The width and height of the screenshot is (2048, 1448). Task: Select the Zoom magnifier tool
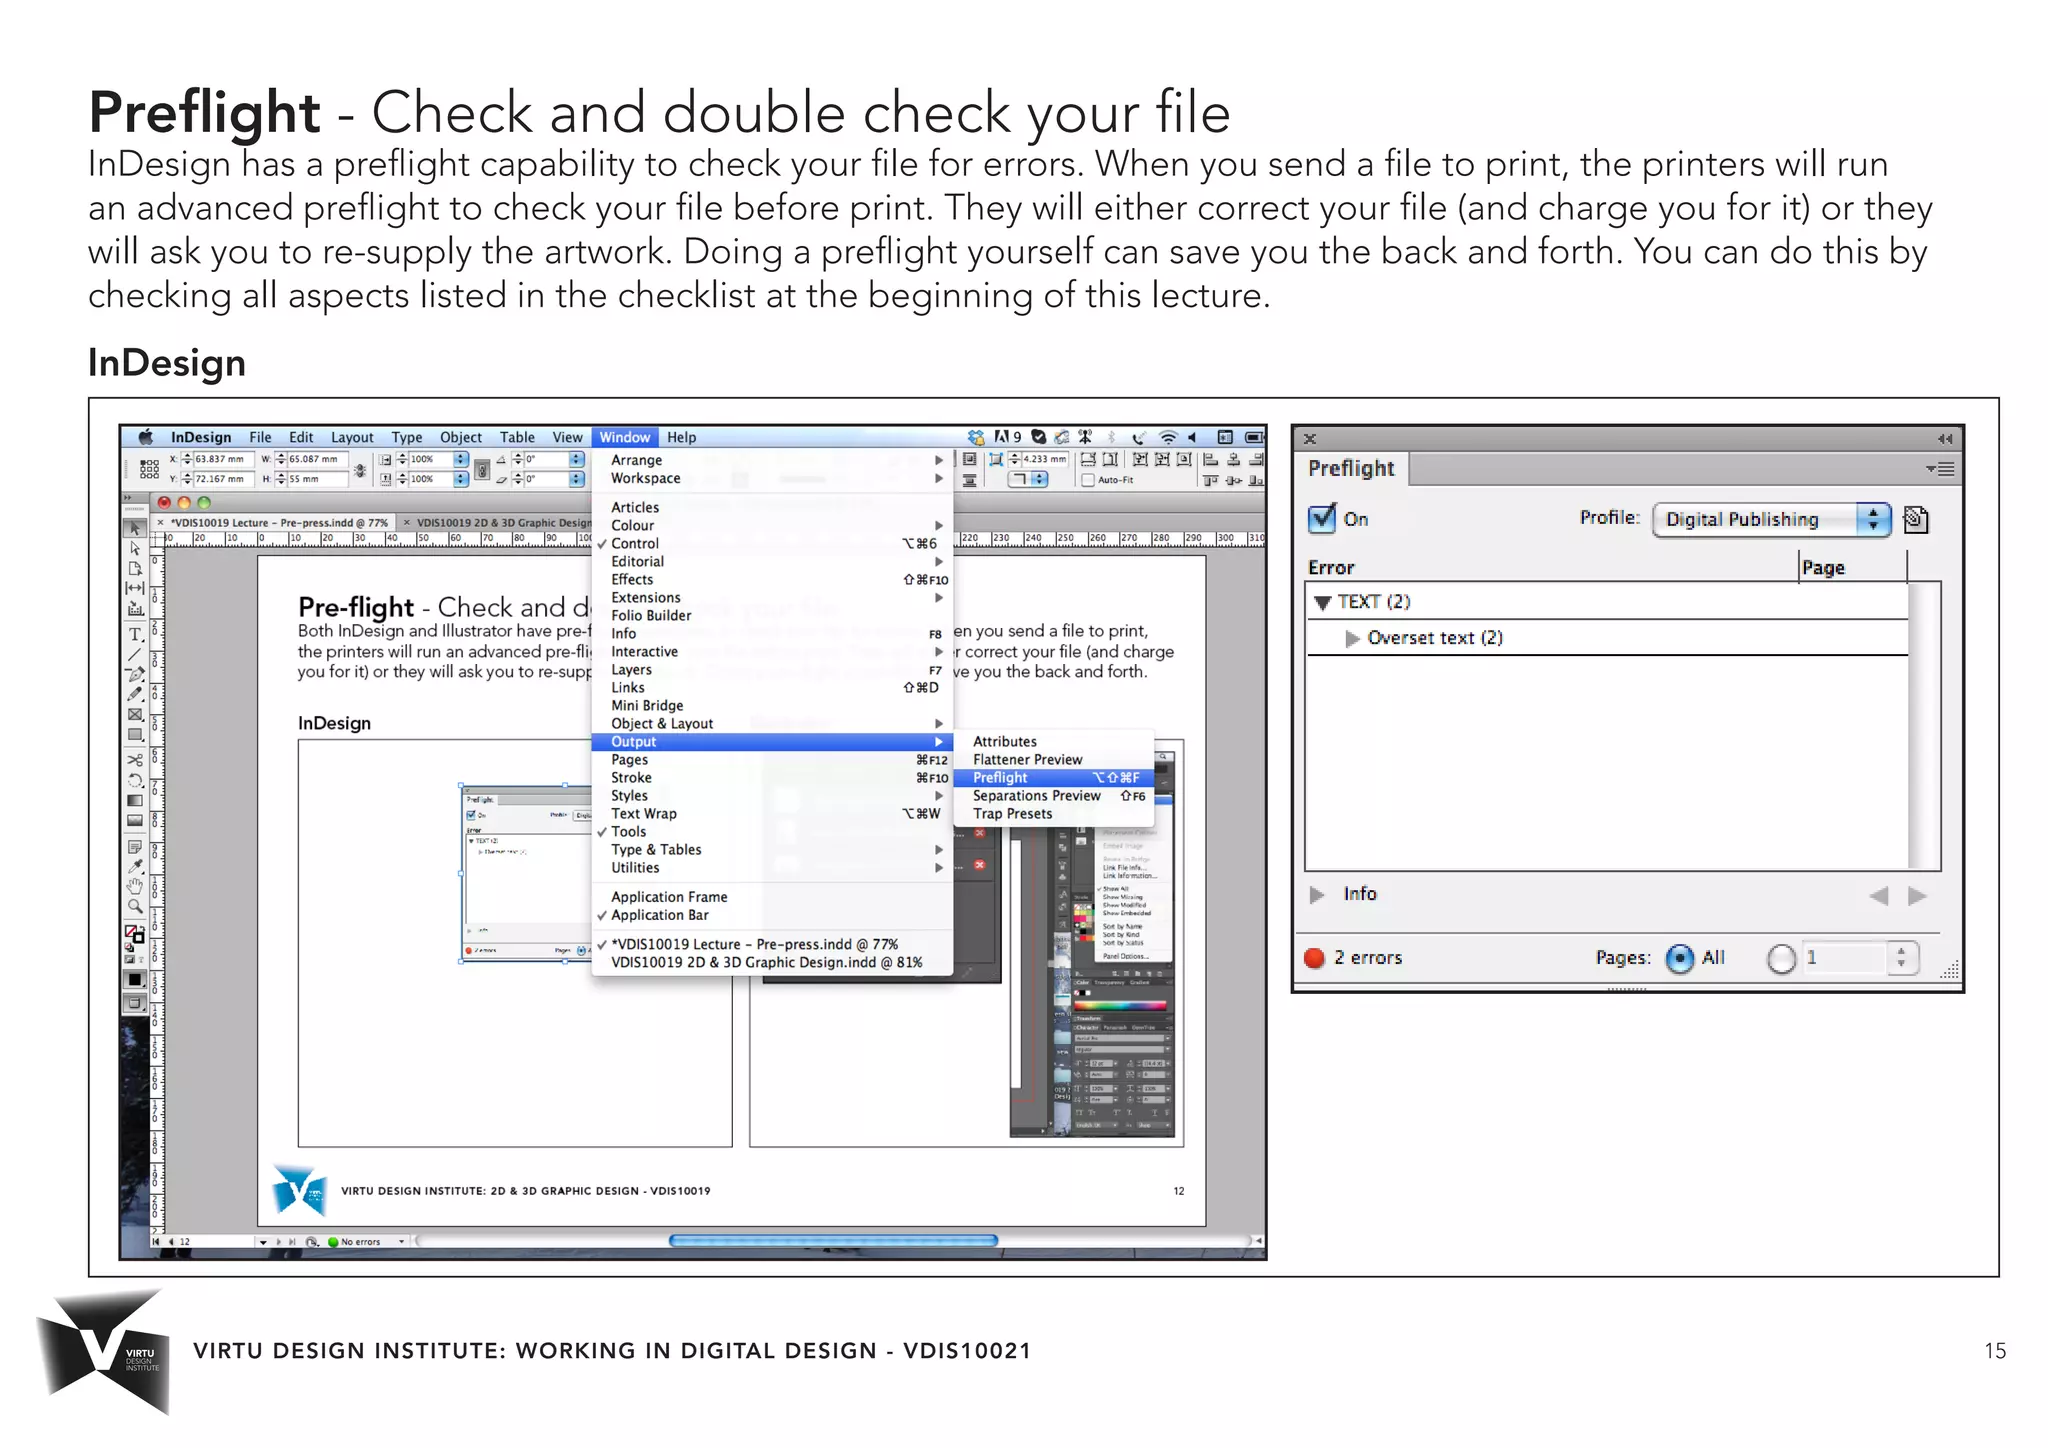pos(134,906)
